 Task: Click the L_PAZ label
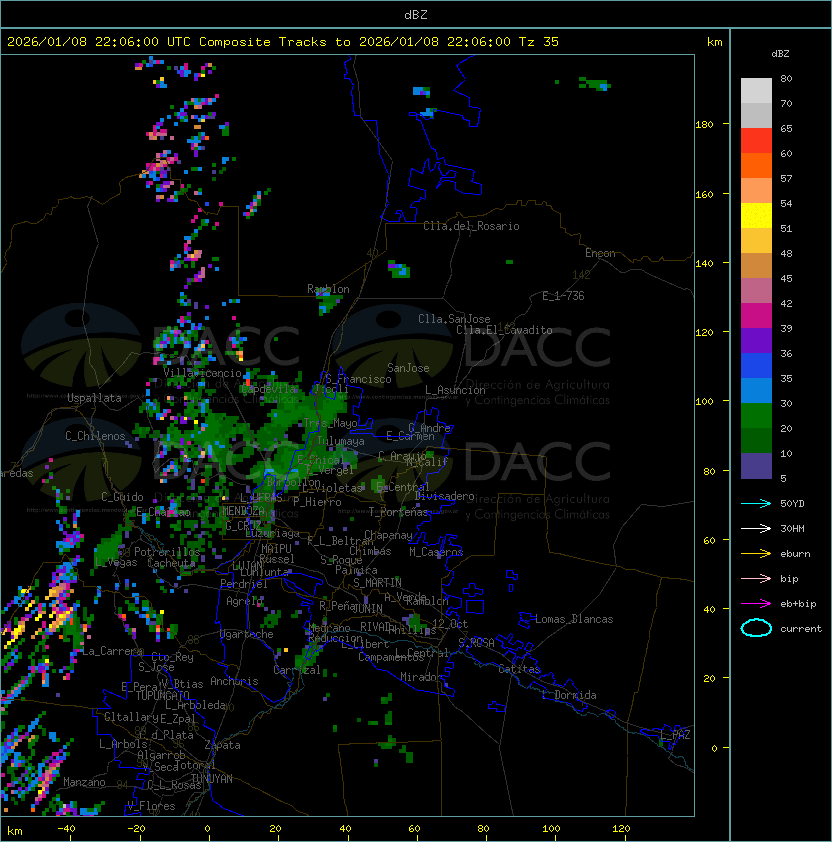click(675, 735)
